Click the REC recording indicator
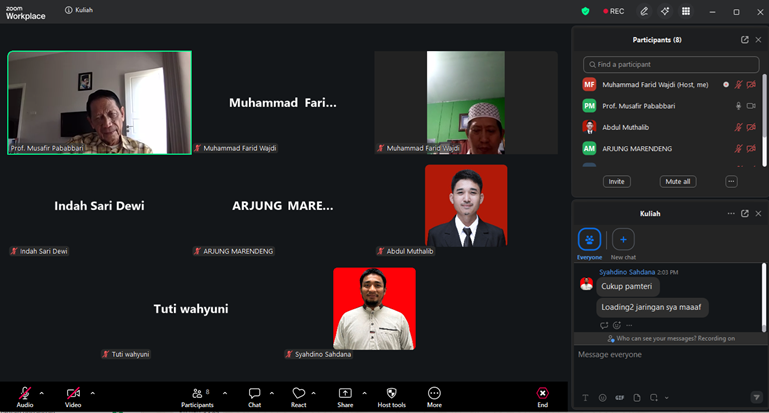The width and height of the screenshot is (769, 413). click(614, 11)
